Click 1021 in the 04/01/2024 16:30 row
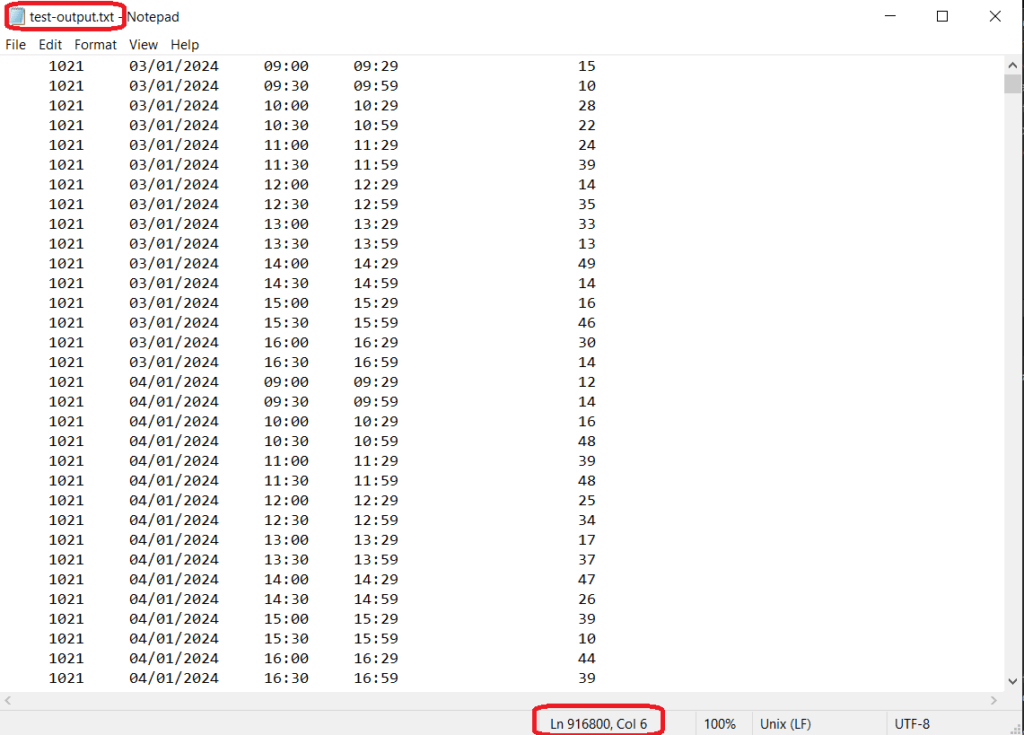 point(66,678)
